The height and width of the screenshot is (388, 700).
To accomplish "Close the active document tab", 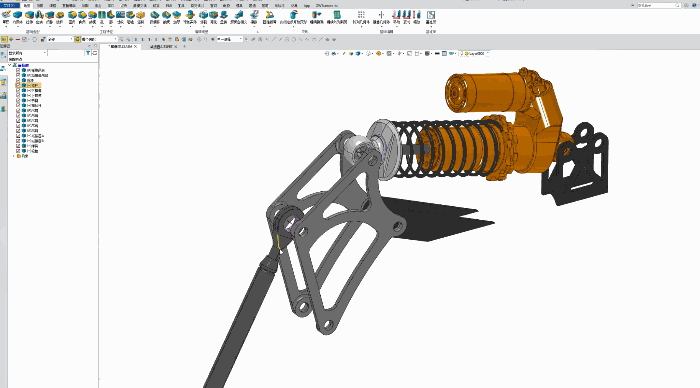I will pos(136,46).
